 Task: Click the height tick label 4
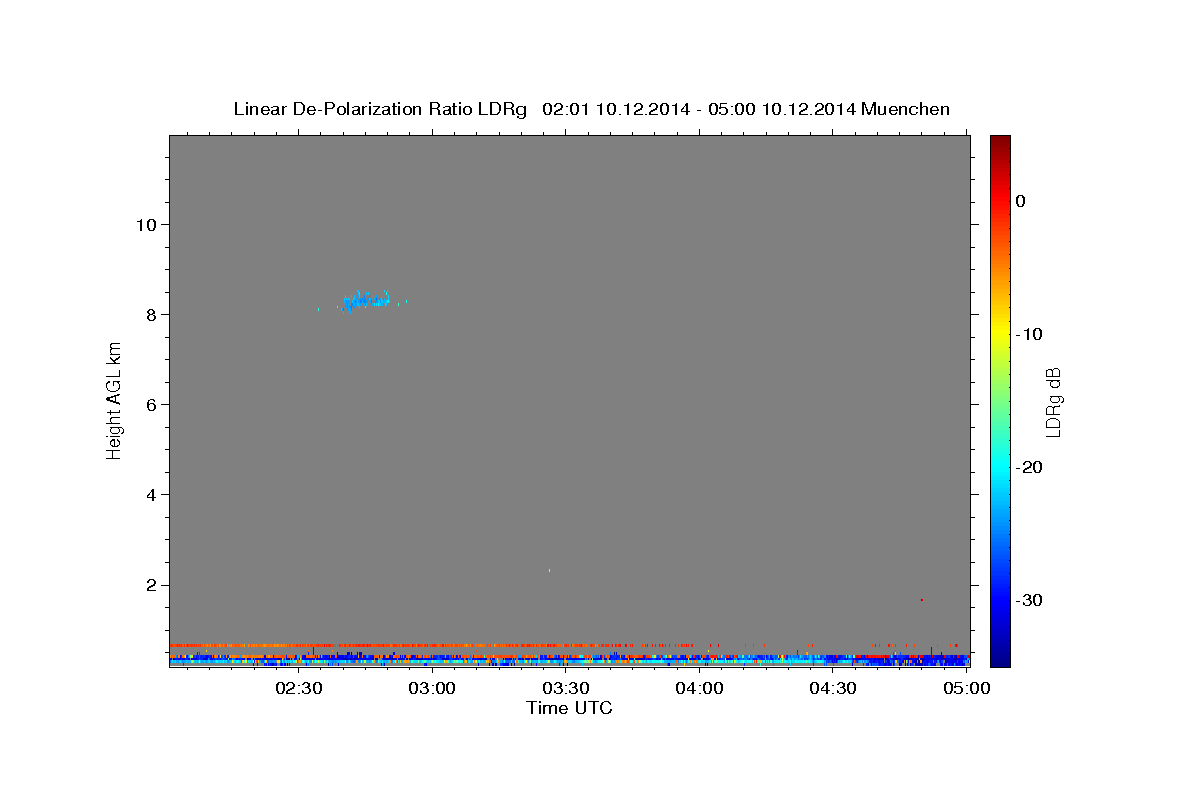[x=150, y=495]
